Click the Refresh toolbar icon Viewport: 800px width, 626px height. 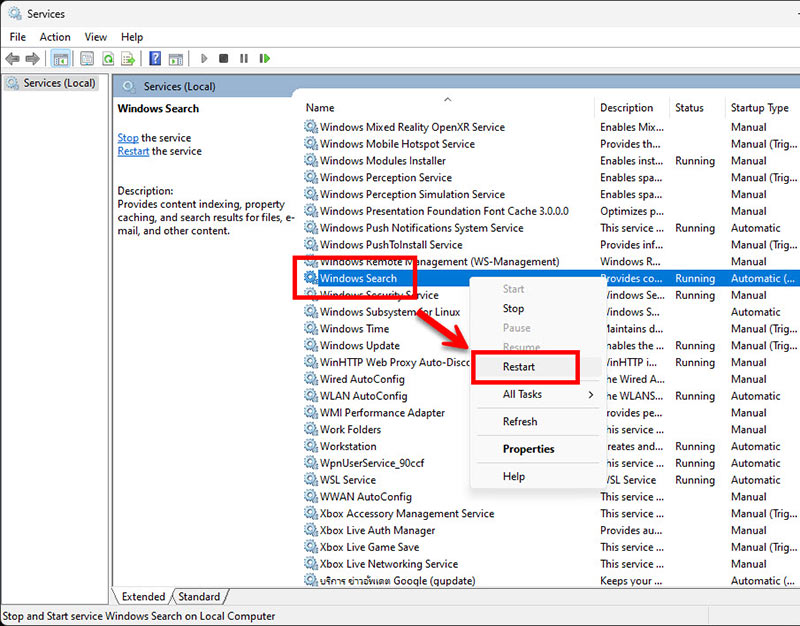point(108,59)
